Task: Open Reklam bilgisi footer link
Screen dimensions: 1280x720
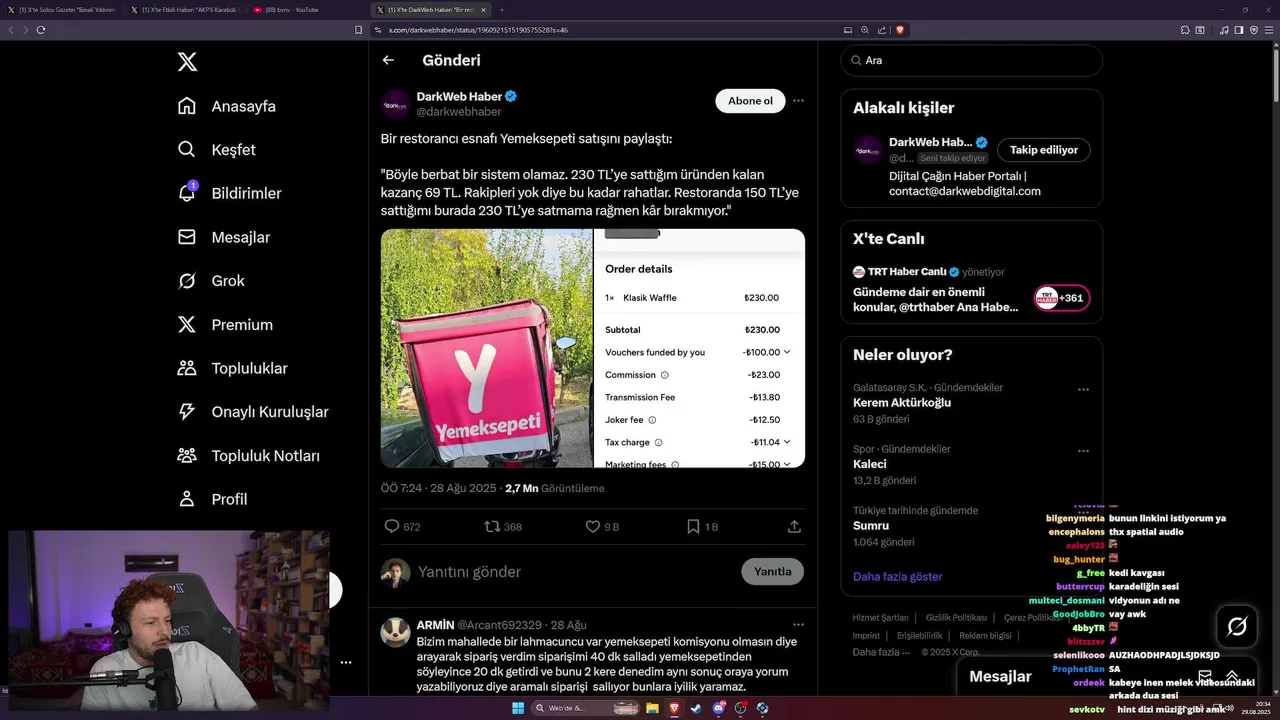Action: click(986, 635)
